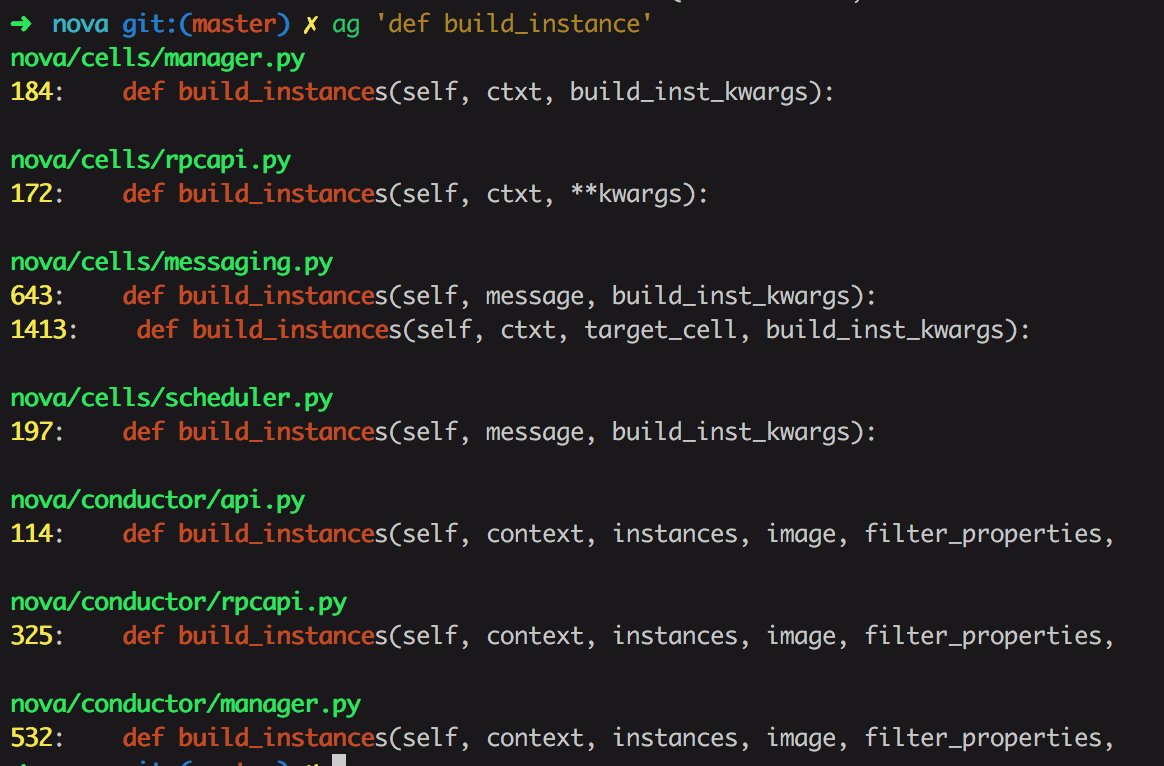The image size is (1164, 766).
Task: Click 'message' parameter on line 643
Action: point(534,296)
